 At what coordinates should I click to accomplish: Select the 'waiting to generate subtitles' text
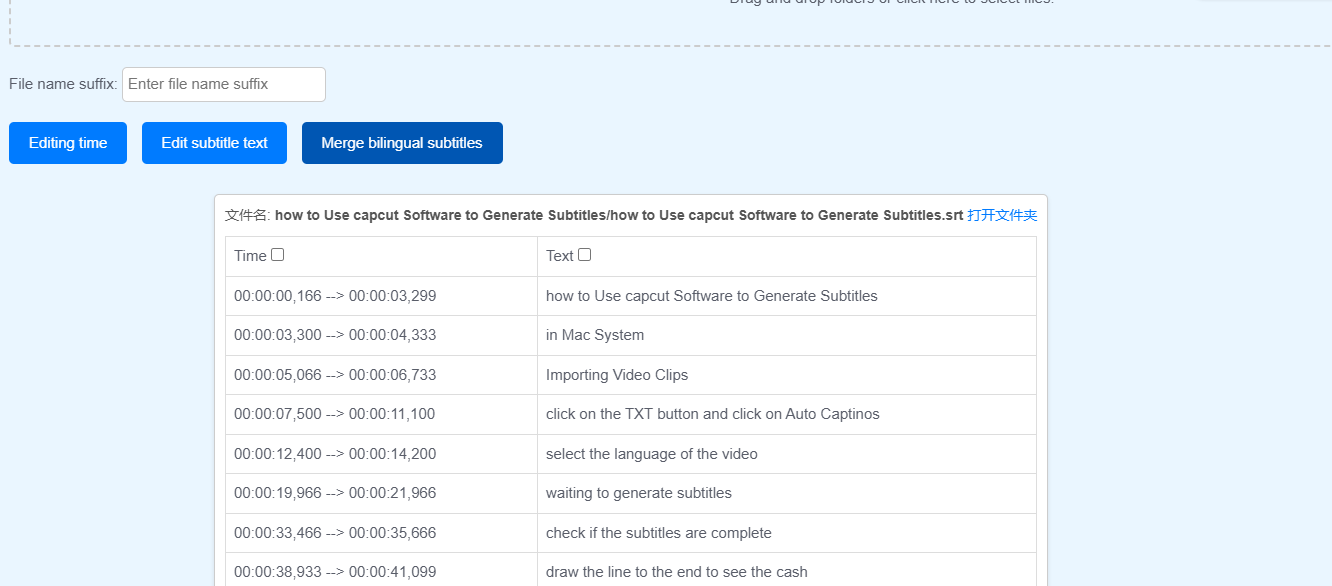coord(639,493)
